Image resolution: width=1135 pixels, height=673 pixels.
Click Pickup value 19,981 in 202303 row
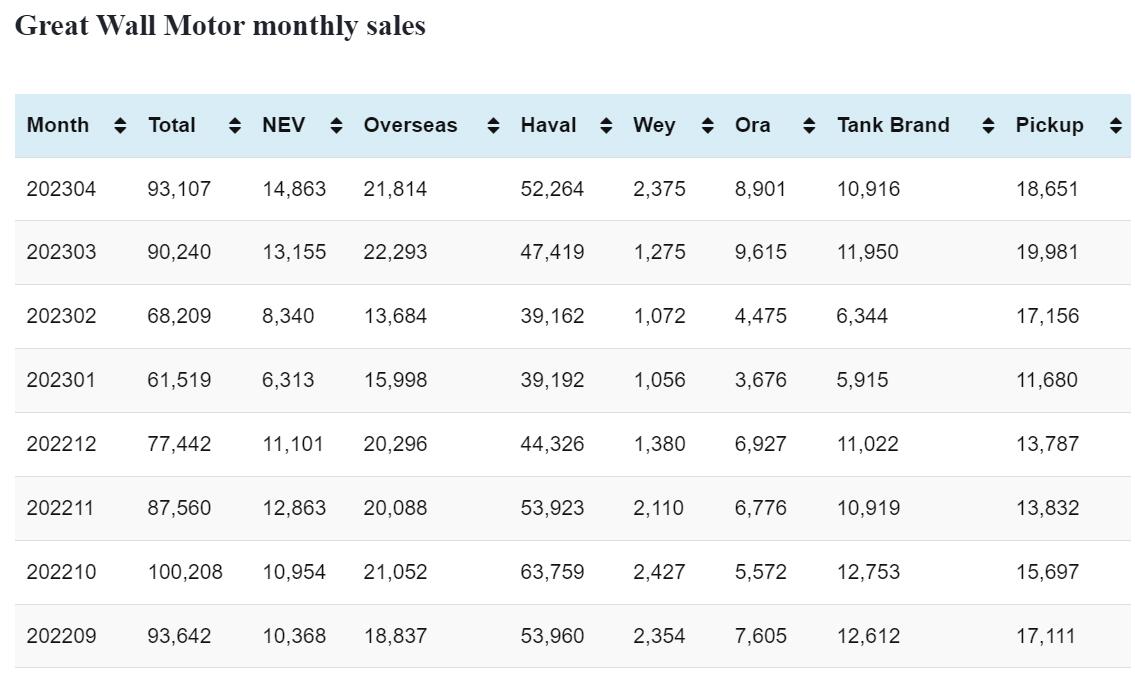1047,252
